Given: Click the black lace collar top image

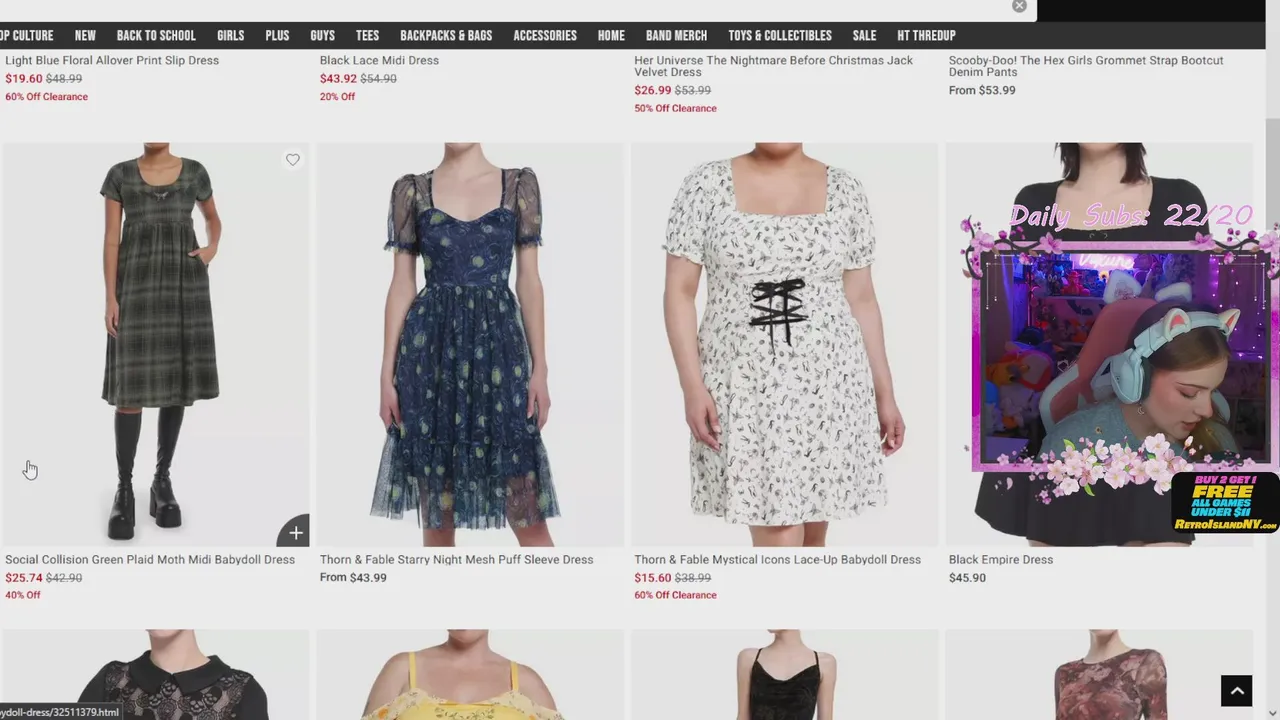Looking at the screenshot, I should tap(155, 674).
